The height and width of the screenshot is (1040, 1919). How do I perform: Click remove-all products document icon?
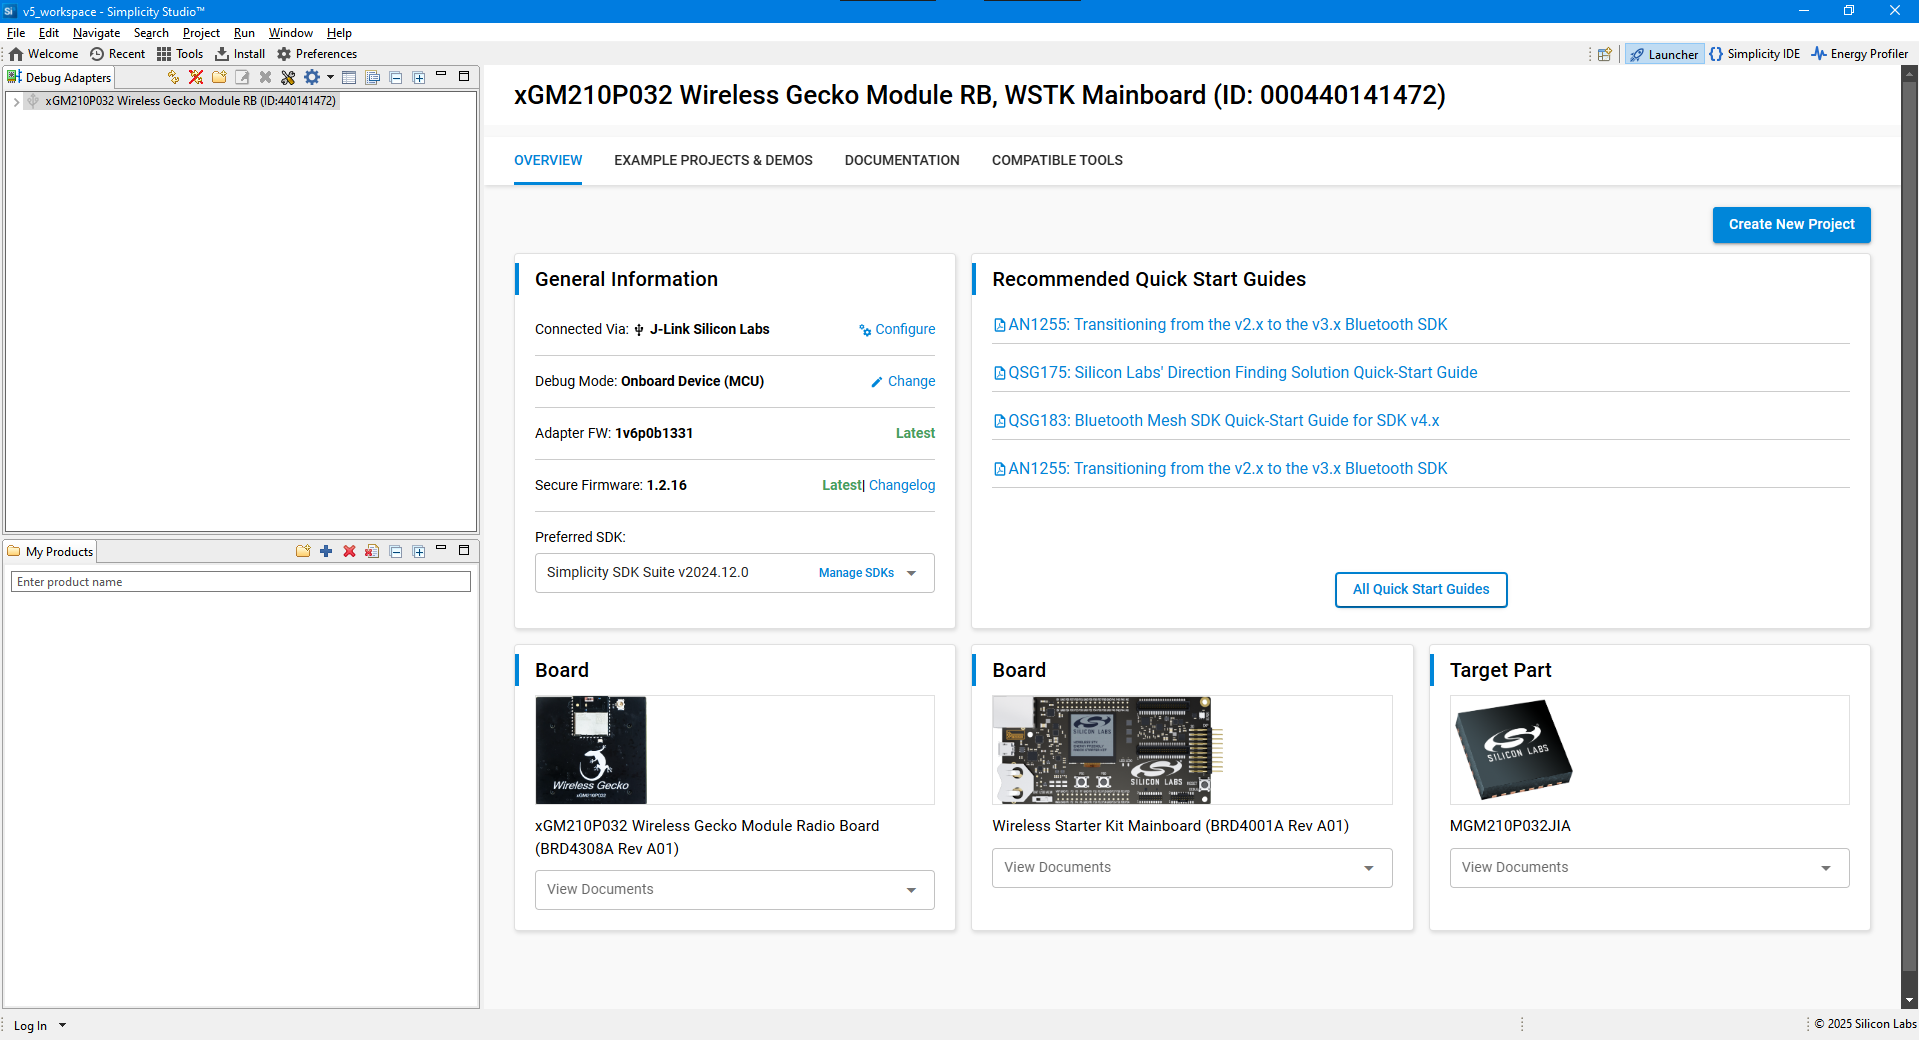[x=372, y=551]
